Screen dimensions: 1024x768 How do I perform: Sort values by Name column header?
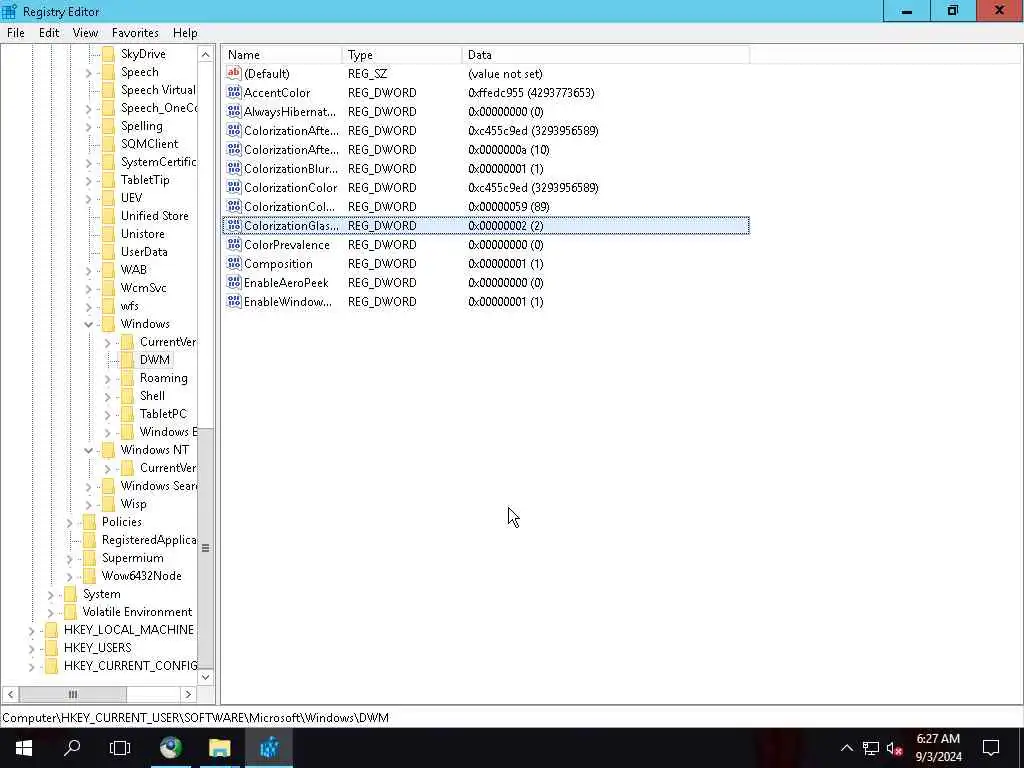pyautogui.click(x=281, y=55)
